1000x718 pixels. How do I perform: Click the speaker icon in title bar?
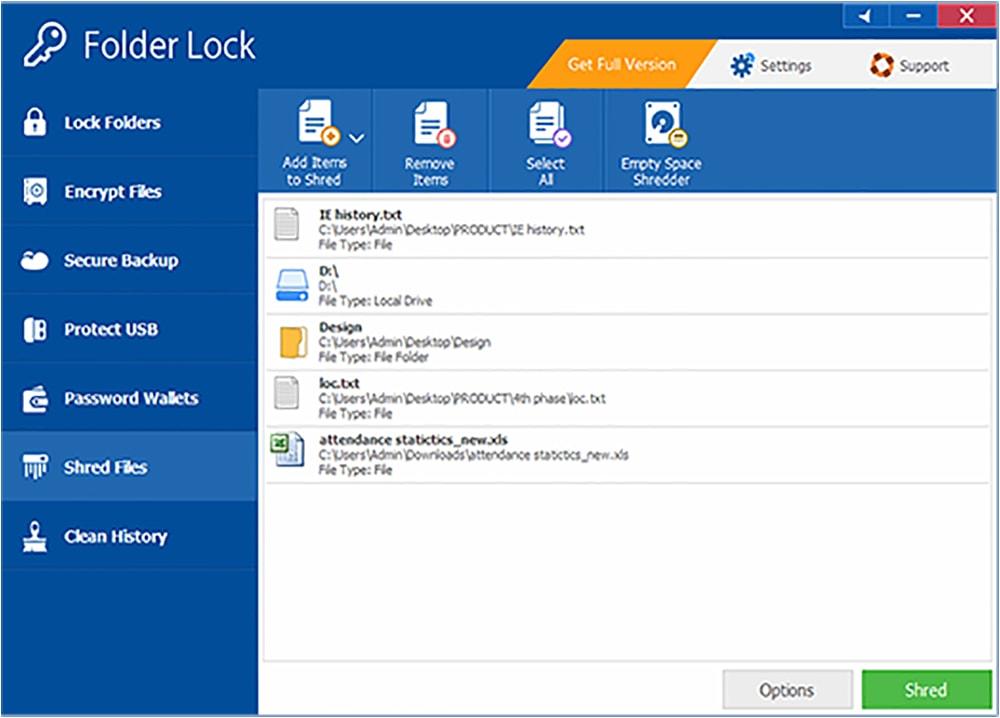click(x=865, y=15)
